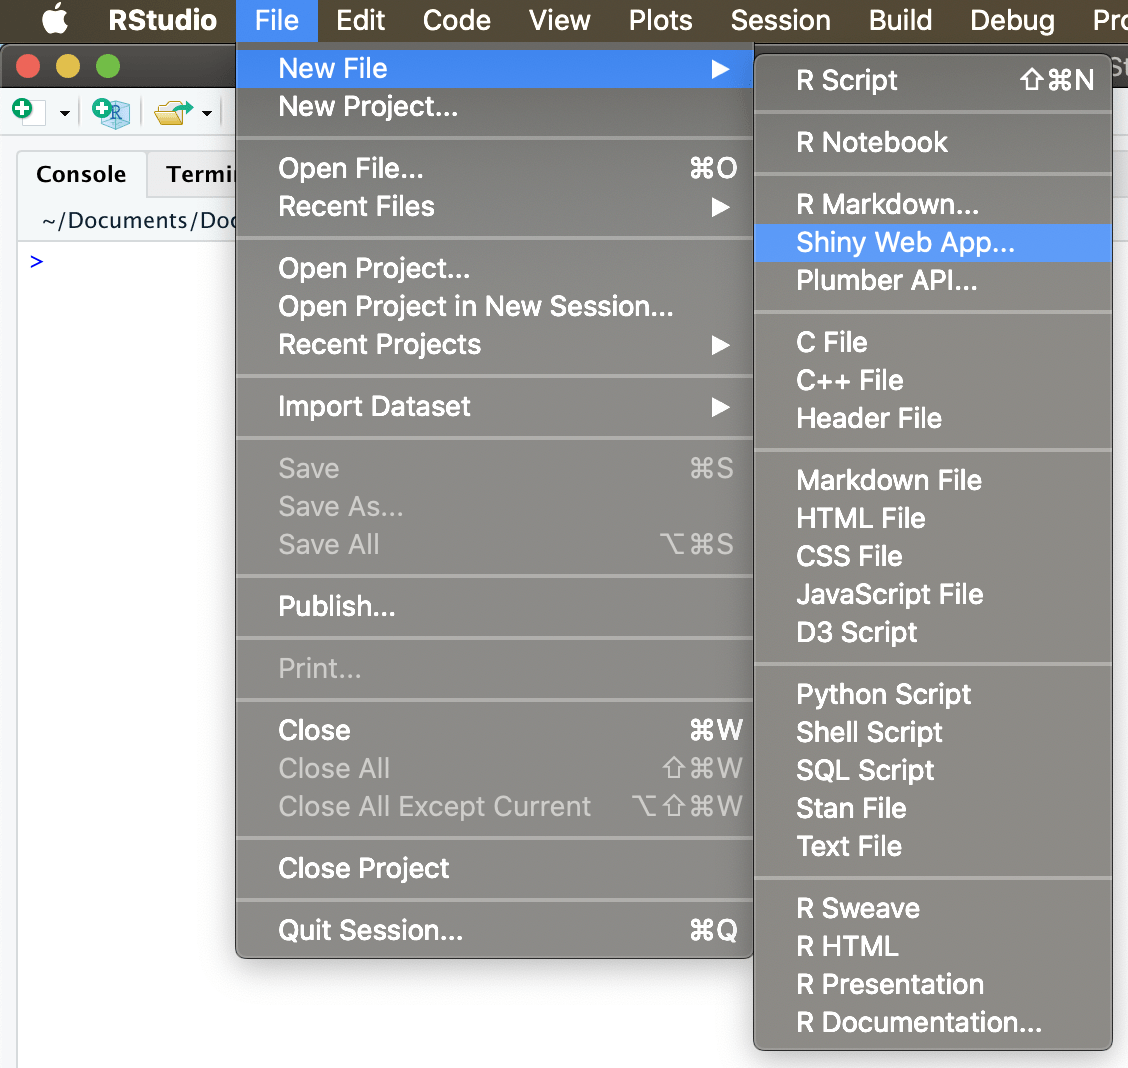1128x1068 pixels.
Task: Create a new Markdown File
Action: click(933, 480)
